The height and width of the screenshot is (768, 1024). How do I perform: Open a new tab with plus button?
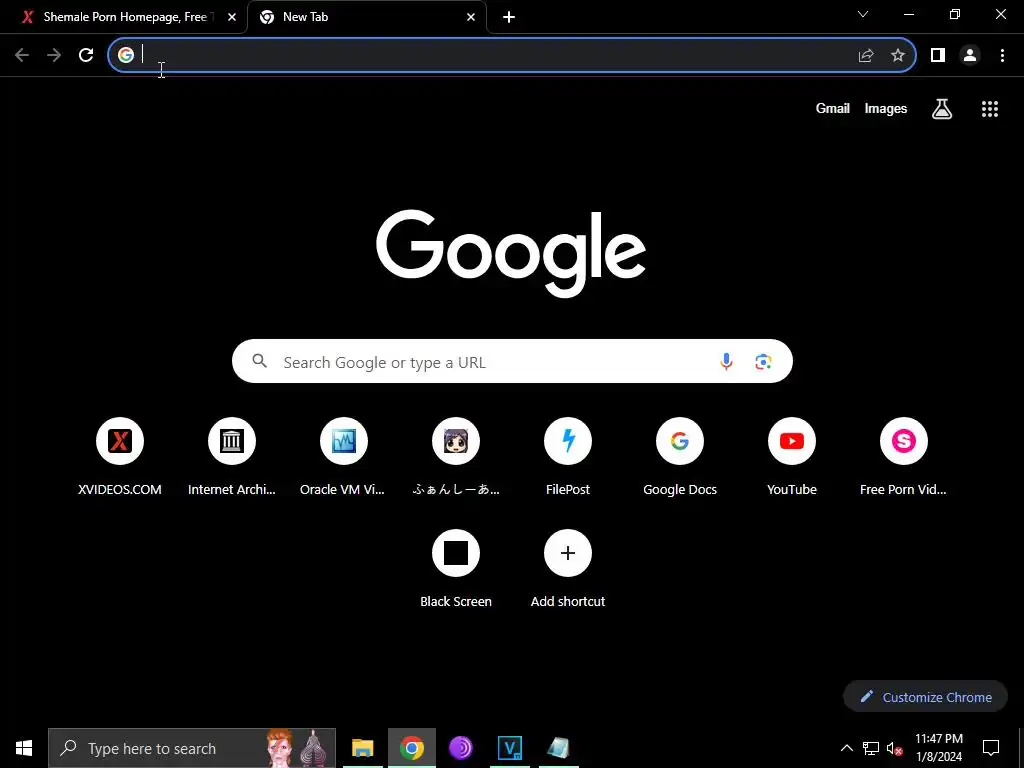(x=509, y=17)
